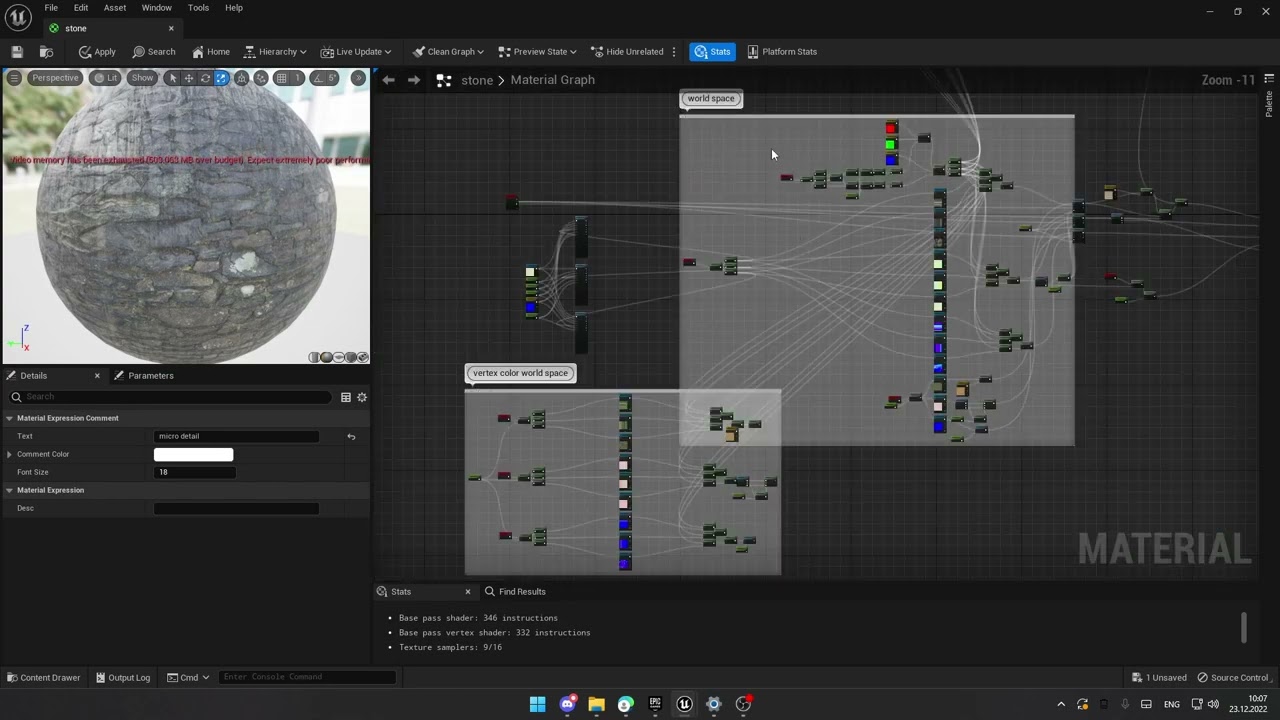The image size is (1280, 720).
Task: Select the 'world space' comment label
Action: (711, 98)
